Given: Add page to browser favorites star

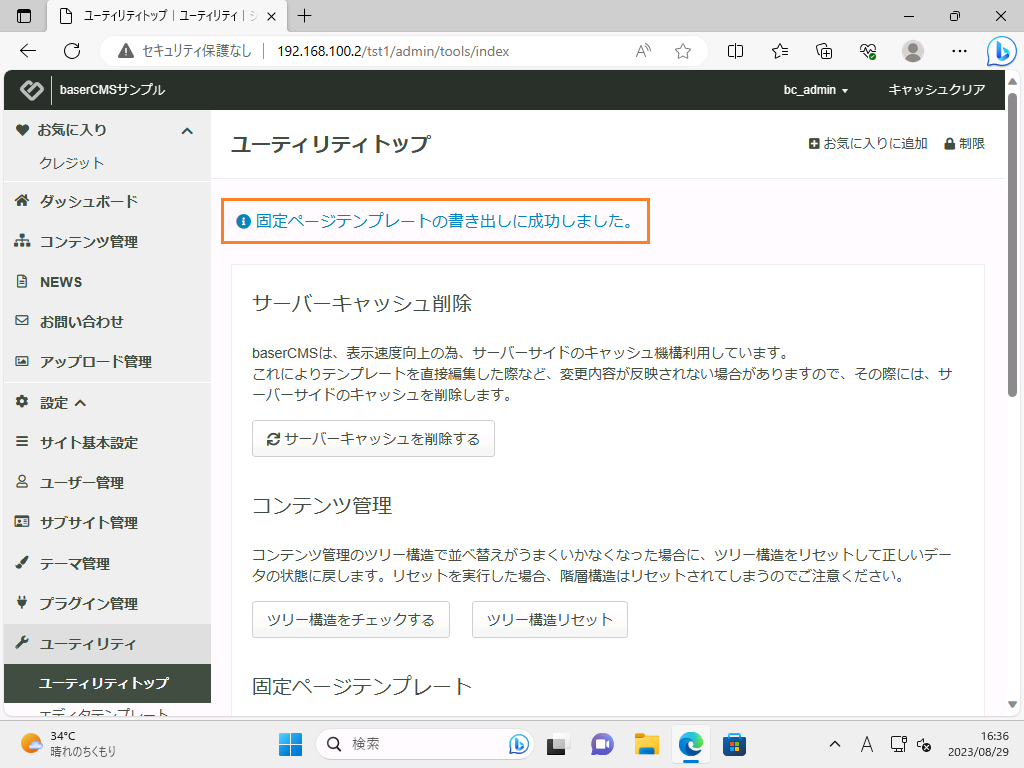Looking at the screenshot, I should (683, 51).
